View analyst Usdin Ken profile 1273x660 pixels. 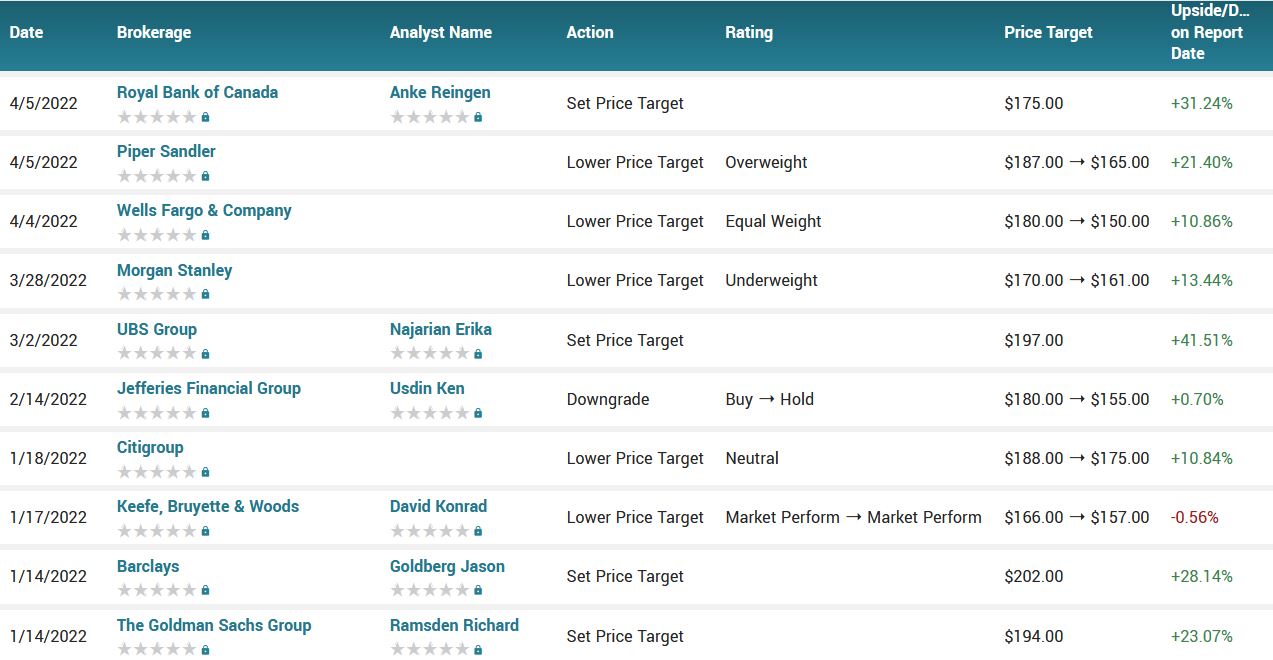pos(427,388)
